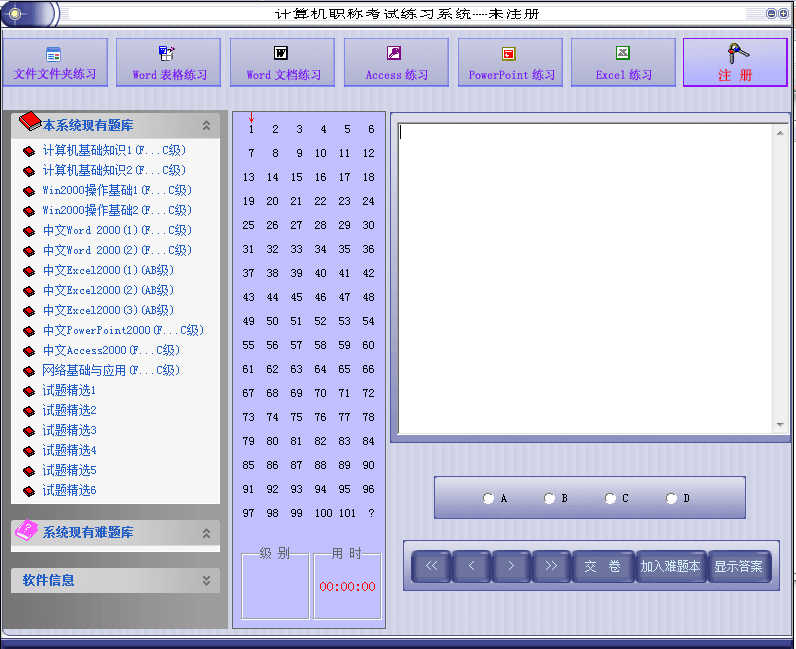This screenshot has width=796, height=649.
Task: Collapse the 本系统现有题库 panel
Action: [x=206, y=126]
